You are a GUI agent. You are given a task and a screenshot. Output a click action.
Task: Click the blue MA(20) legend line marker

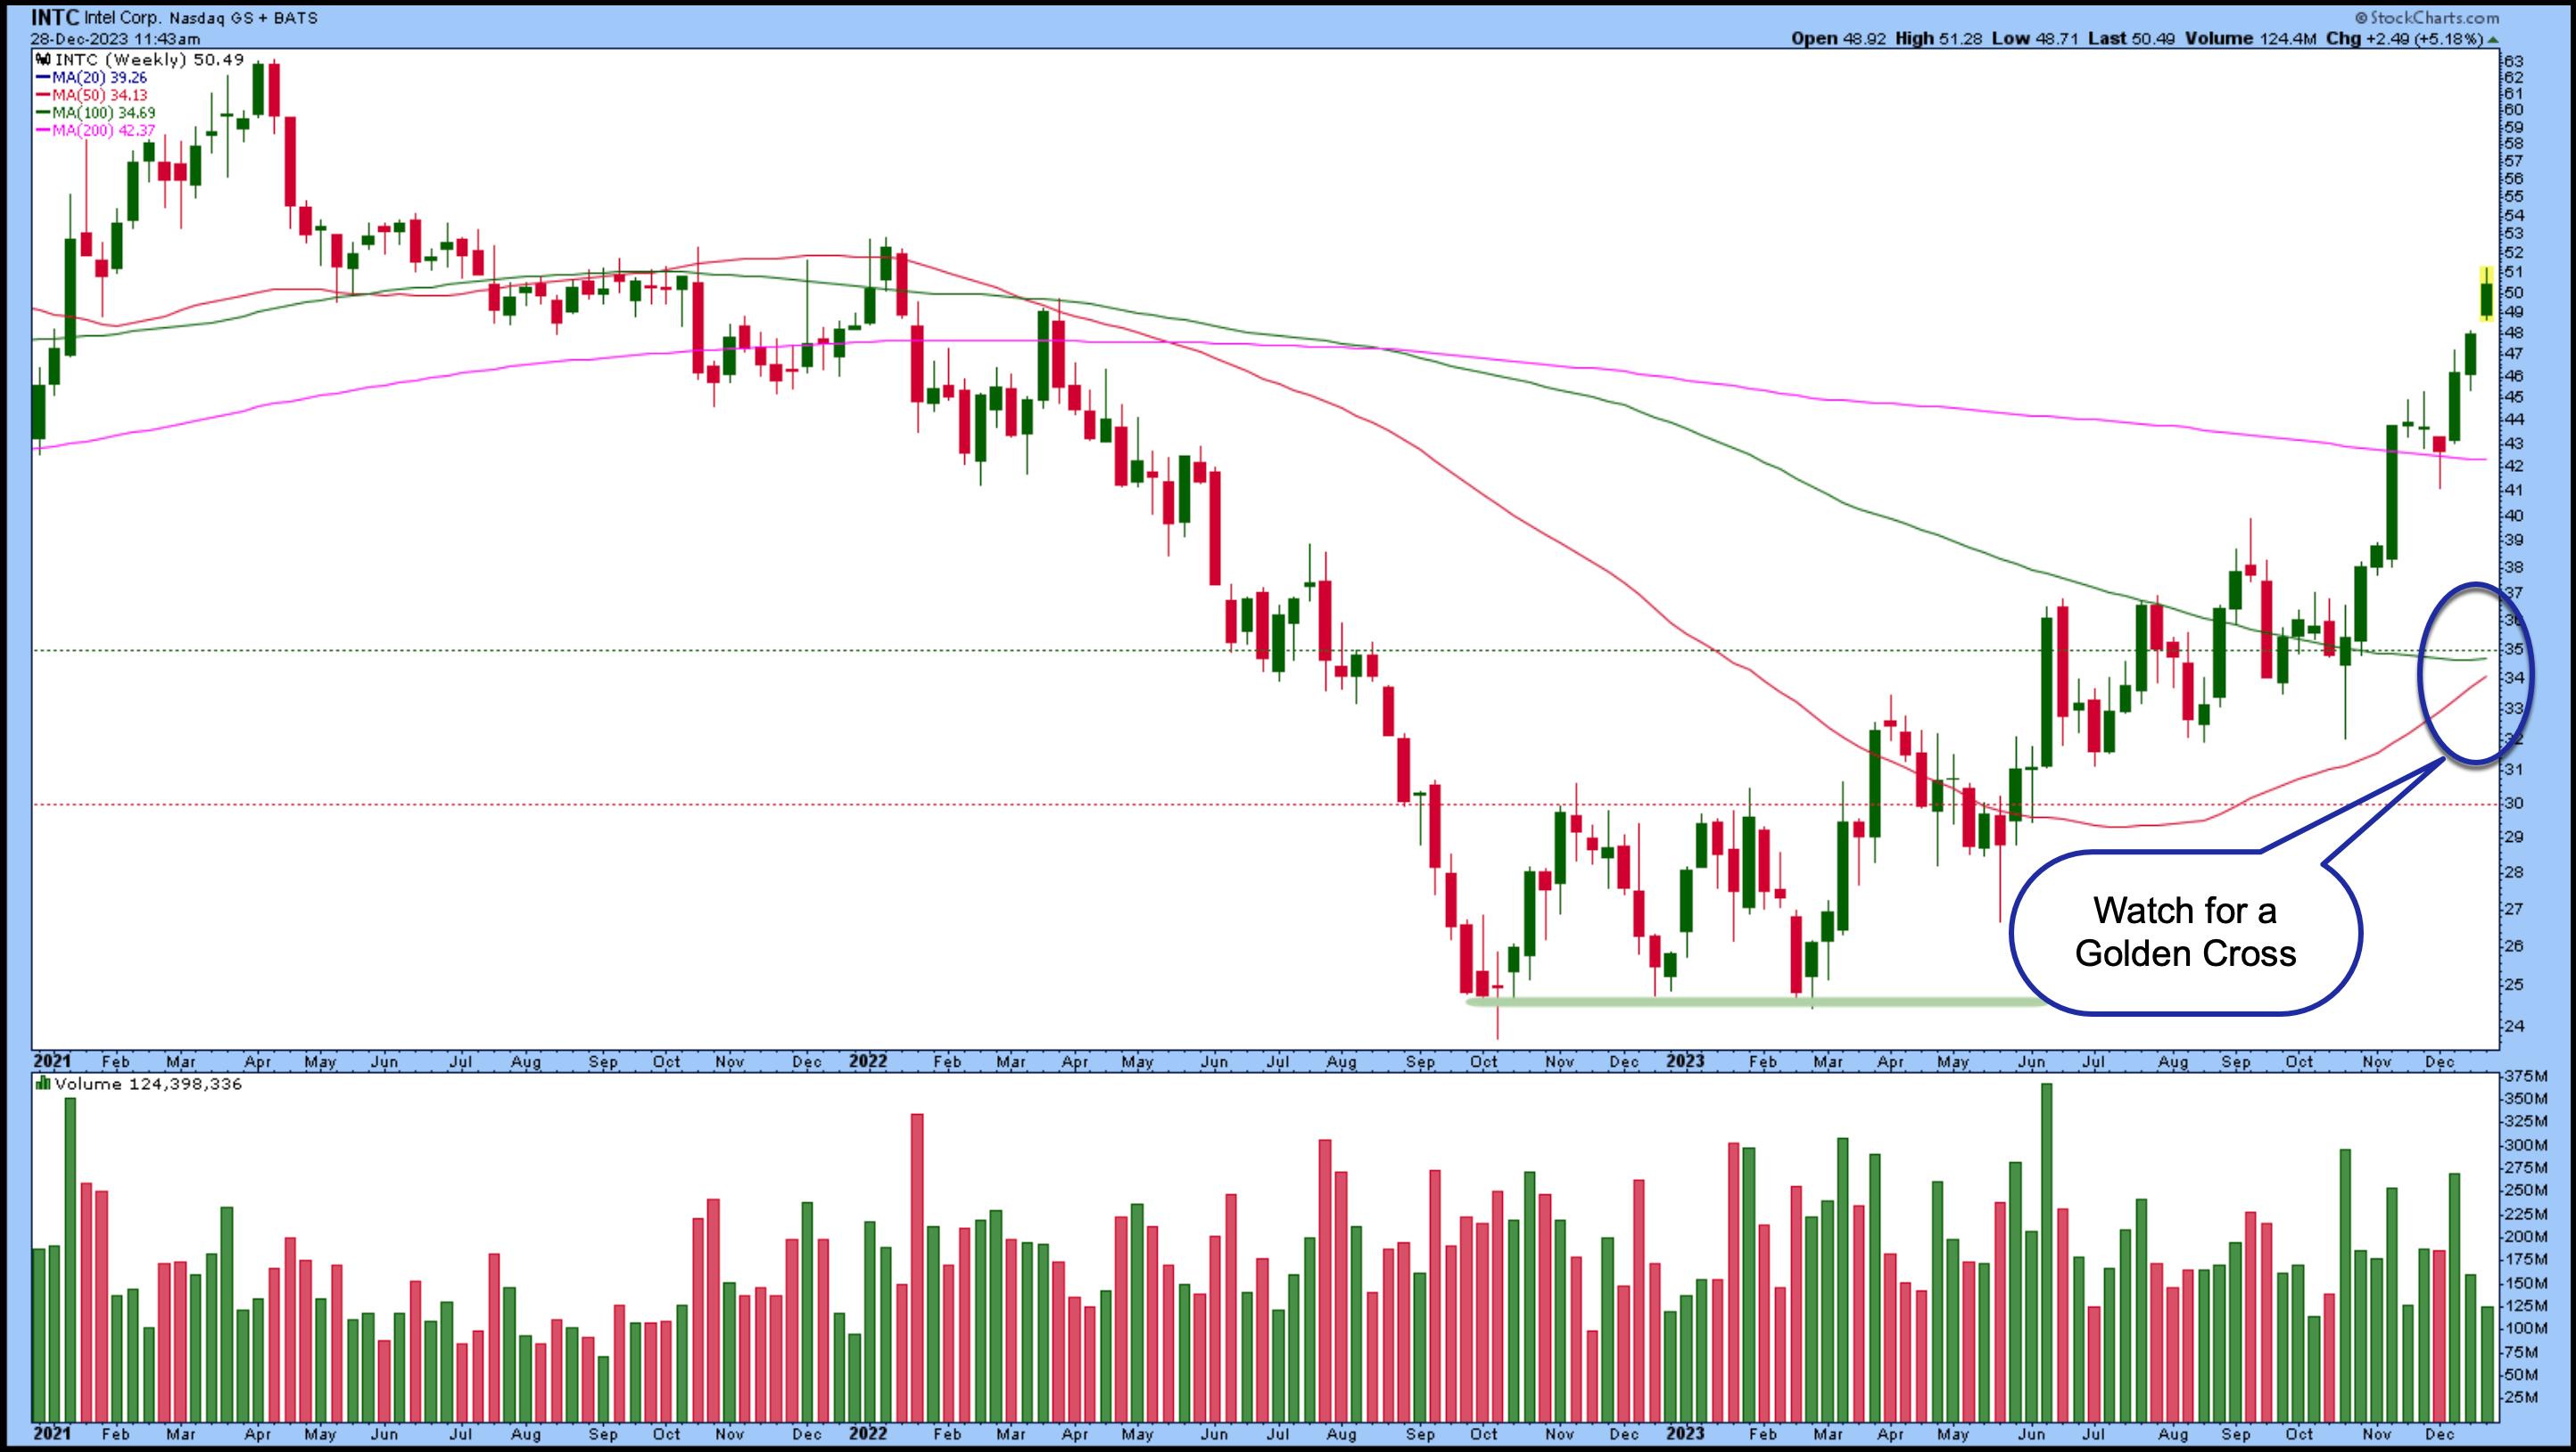pyautogui.click(x=43, y=77)
